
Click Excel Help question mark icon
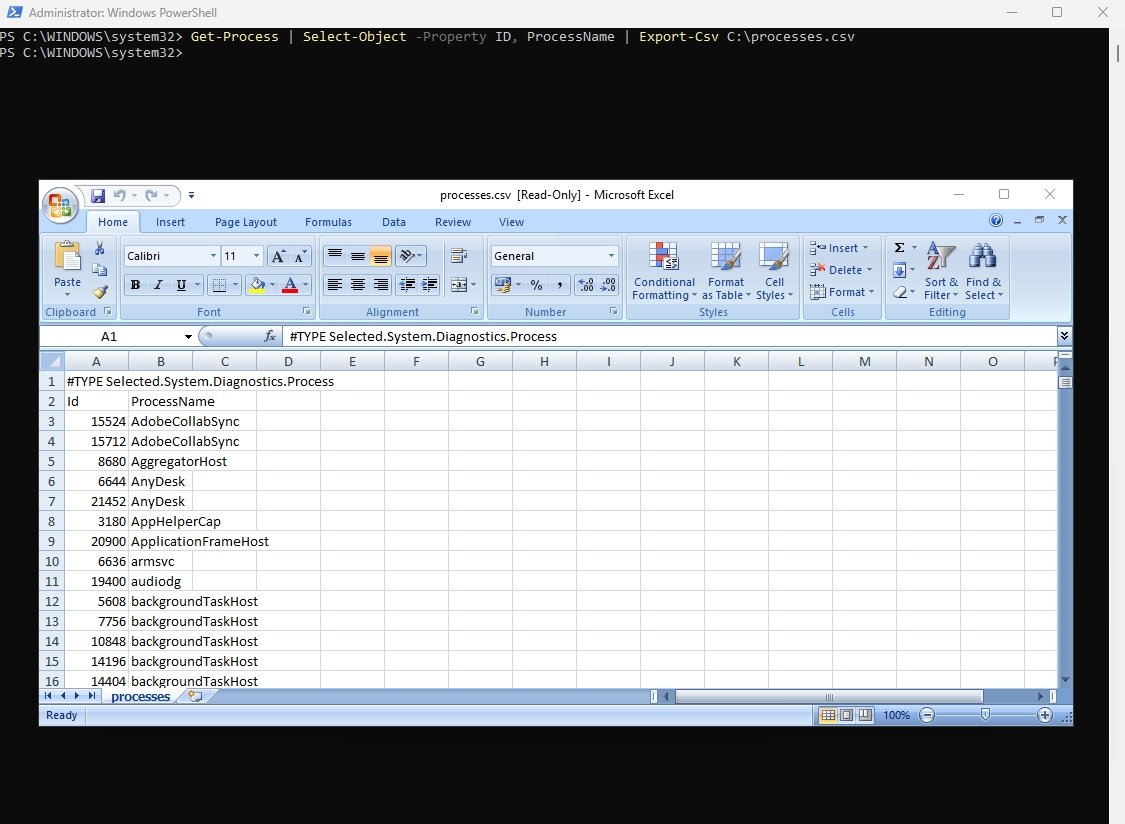click(x=996, y=220)
